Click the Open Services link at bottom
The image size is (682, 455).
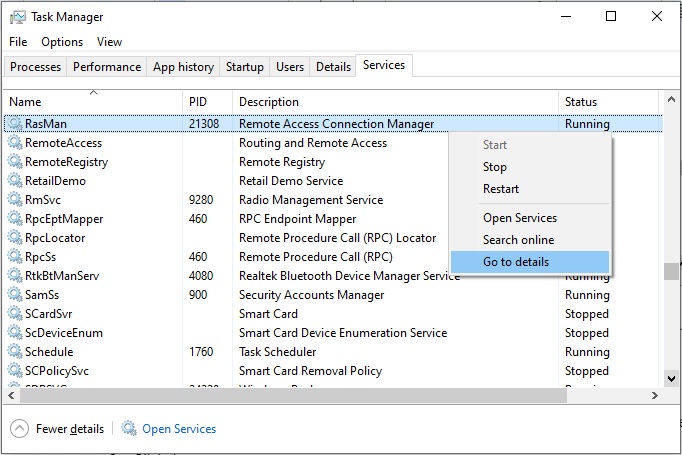click(179, 429)
